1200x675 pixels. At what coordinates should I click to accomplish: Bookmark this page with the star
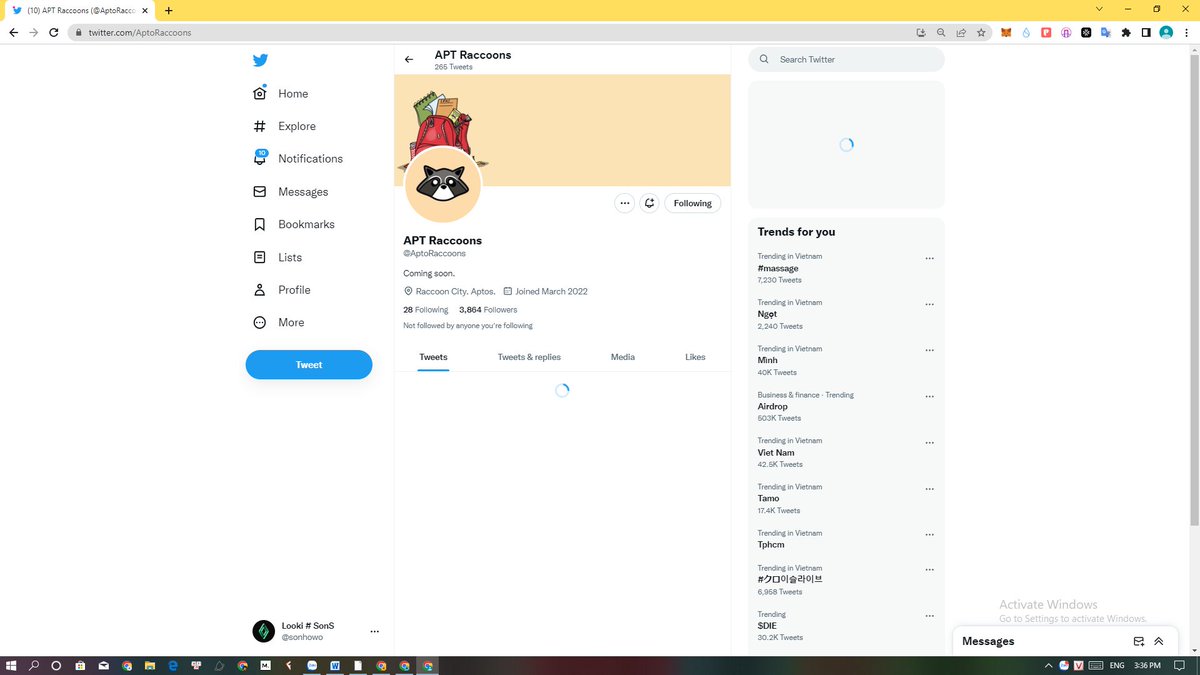981,32
